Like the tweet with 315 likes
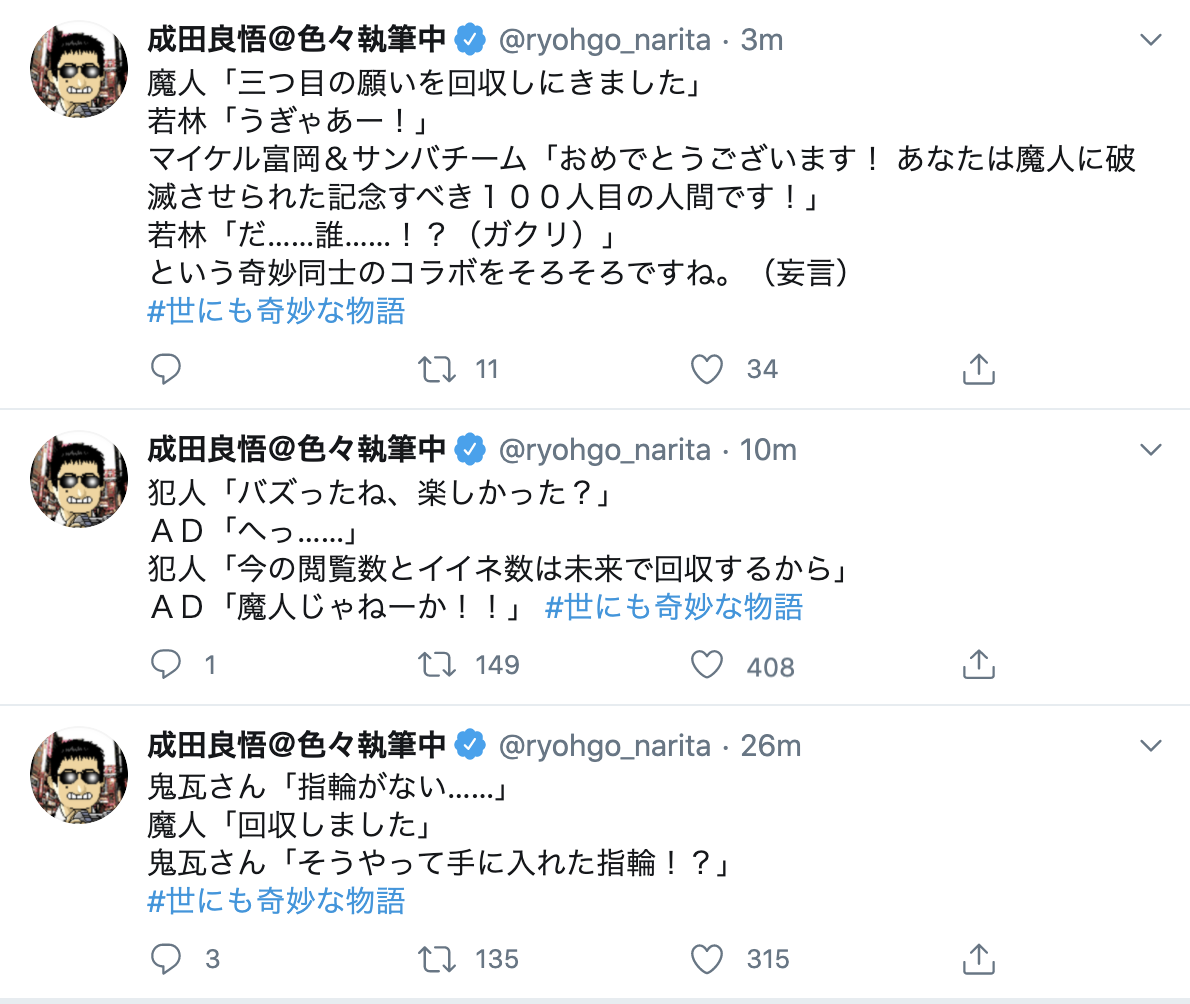This screenshot has height=1004, width=1190. coord(707,960)
